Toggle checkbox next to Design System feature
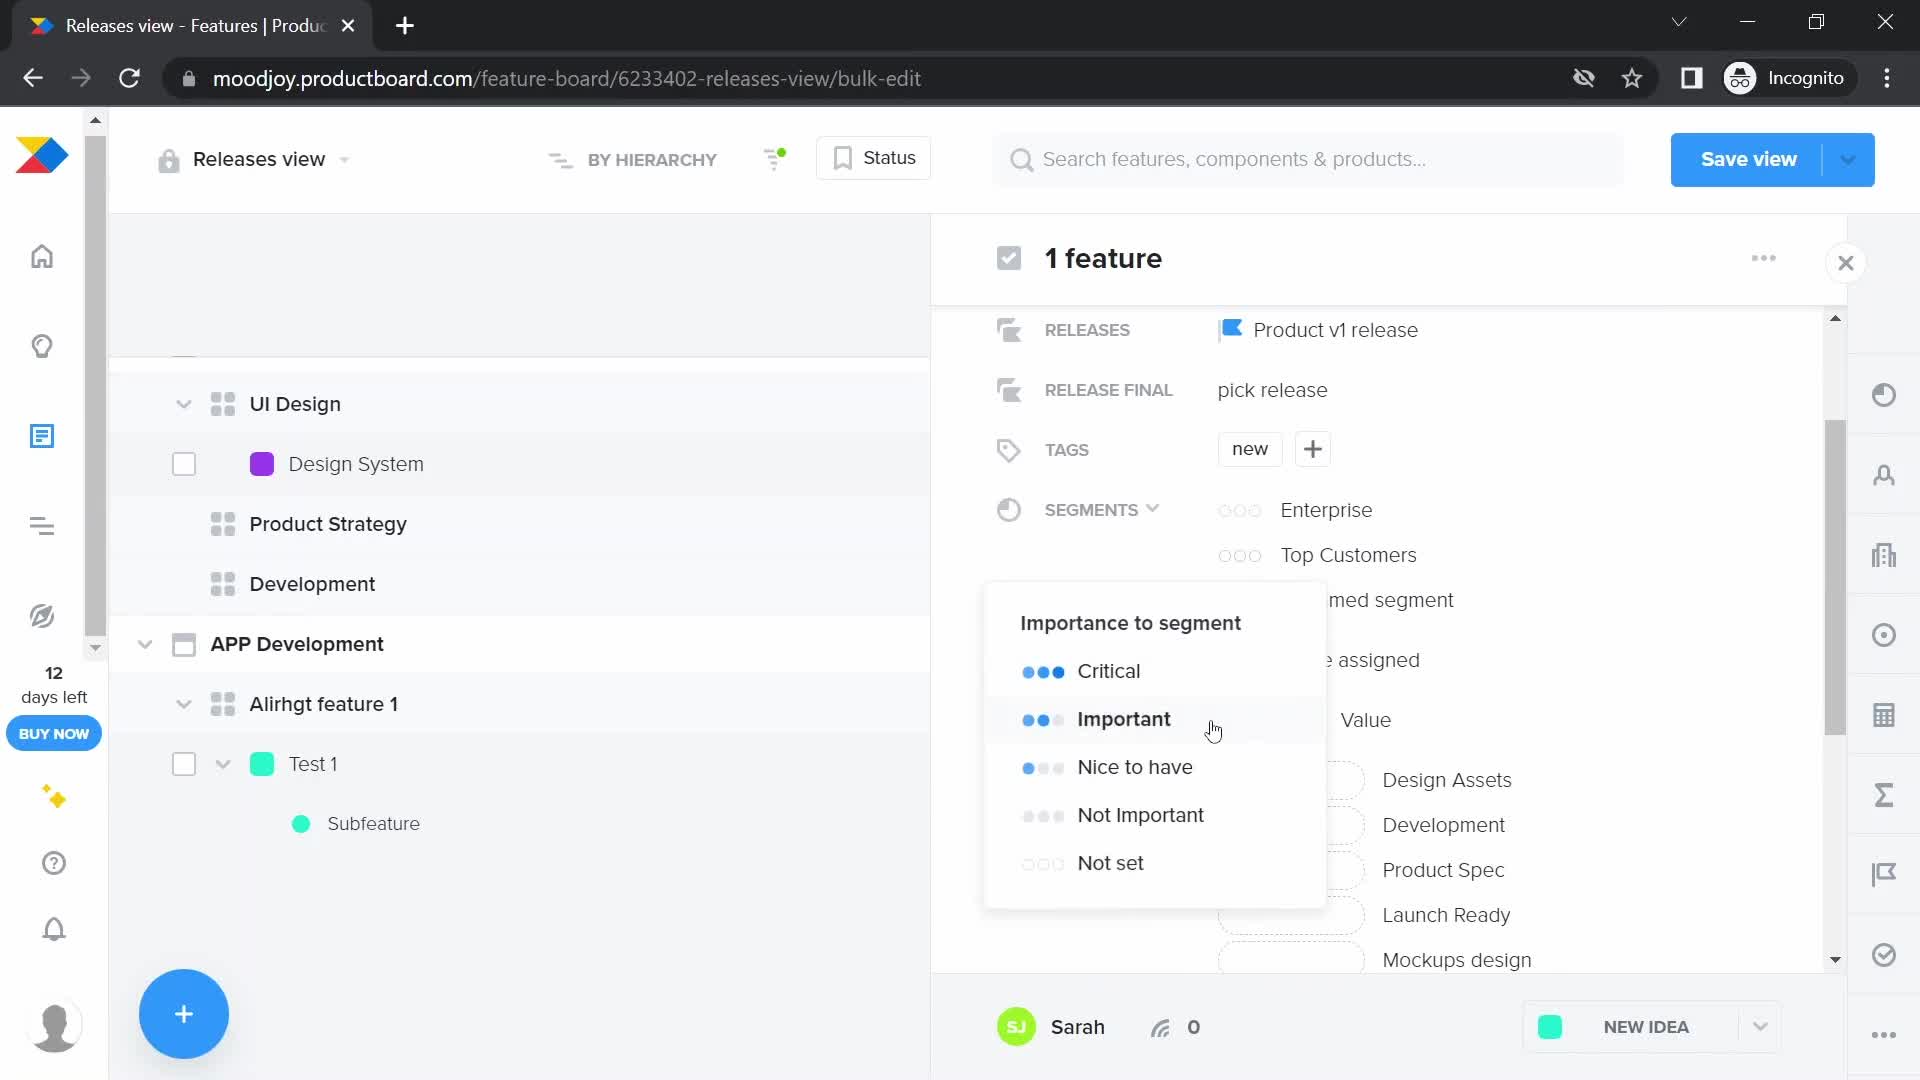Viewport: 1920px width, 1080px height. [x=183, y=464]
